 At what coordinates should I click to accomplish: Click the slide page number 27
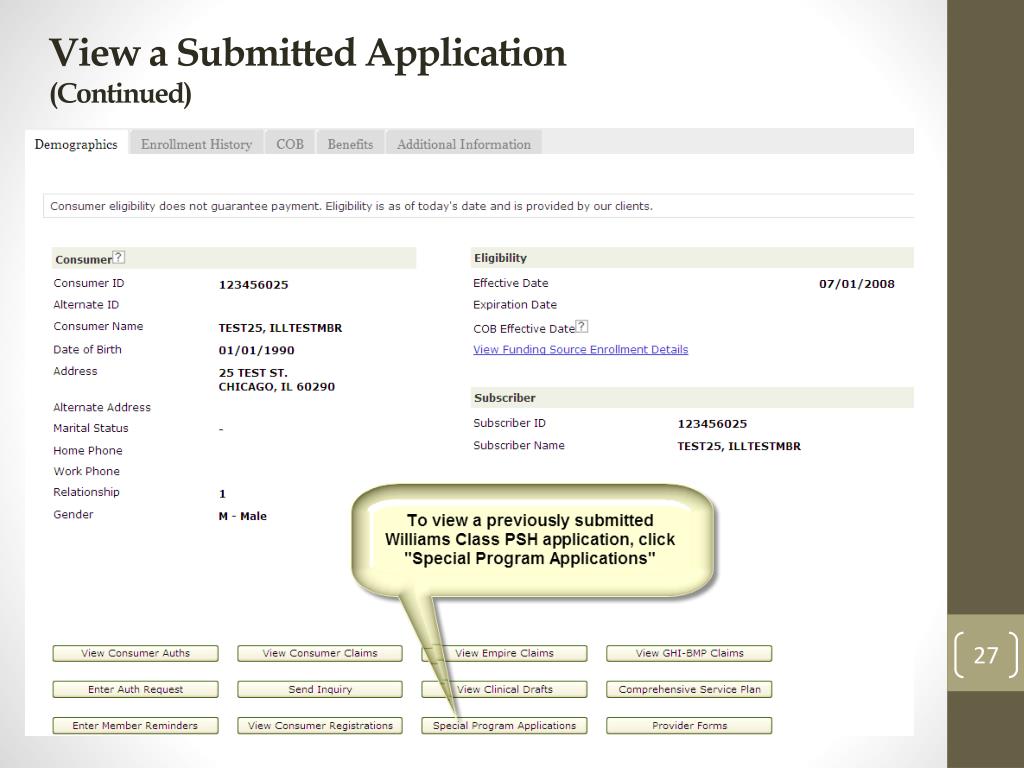tap(985, 654)
